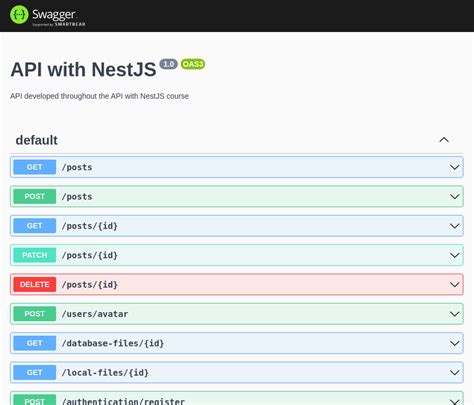Expand the GET /local-files/{id} operation arrow
The image size is (474, 405).
(x=454, y=372)
